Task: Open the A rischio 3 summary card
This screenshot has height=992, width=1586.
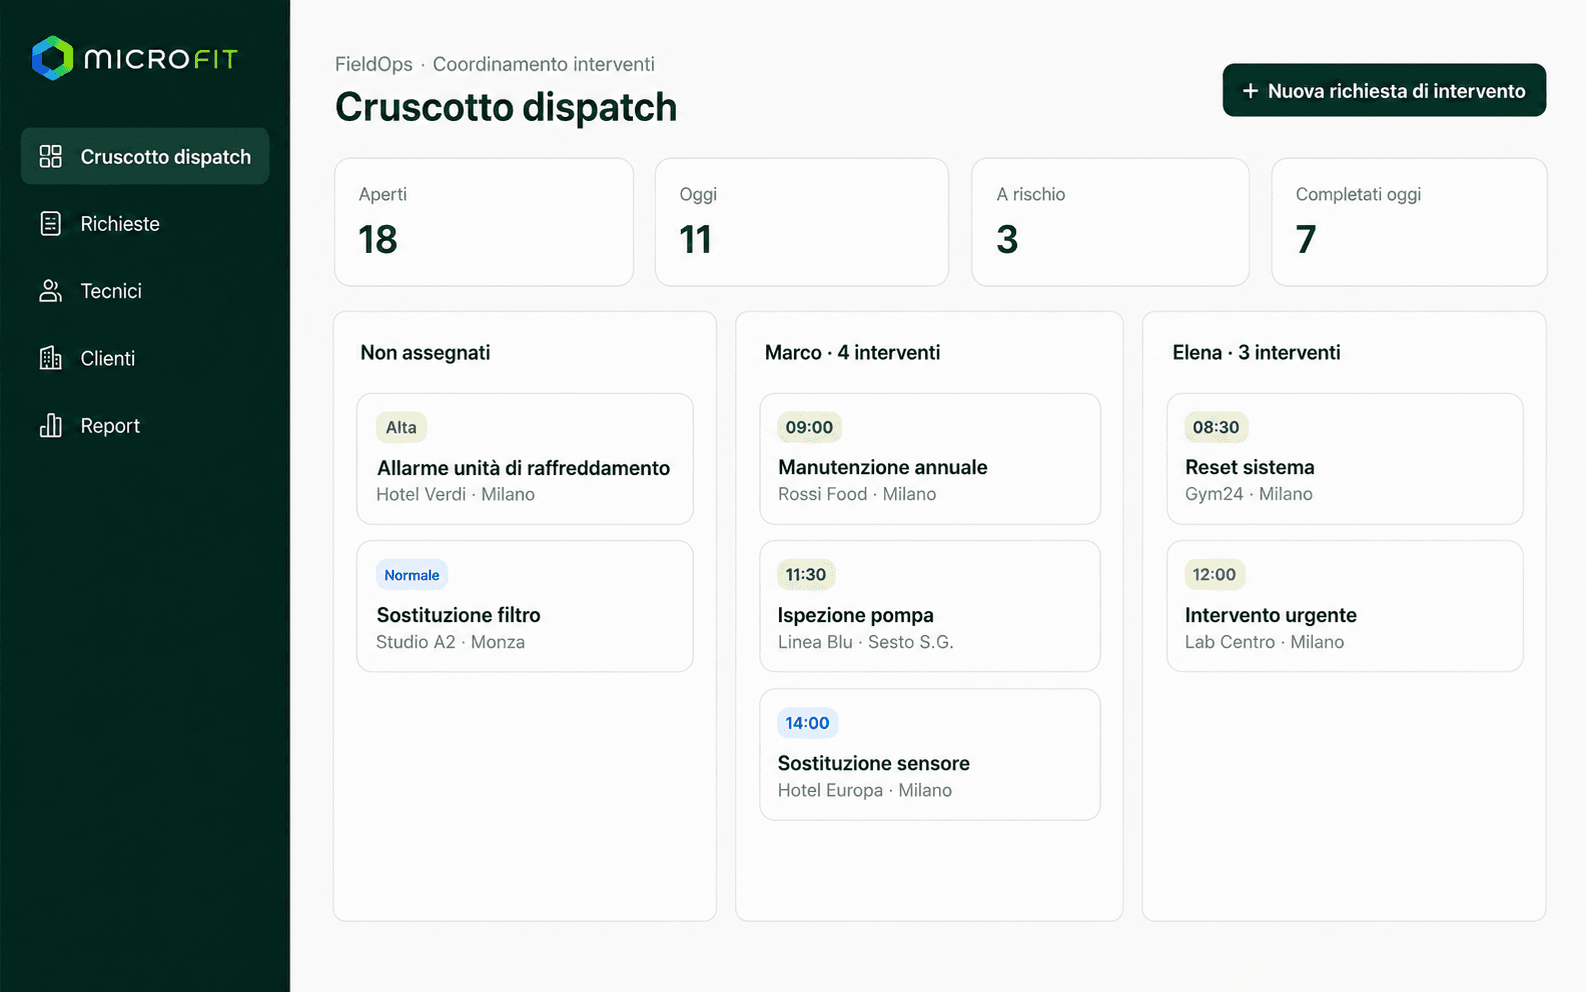Action: coord(1110,222)
